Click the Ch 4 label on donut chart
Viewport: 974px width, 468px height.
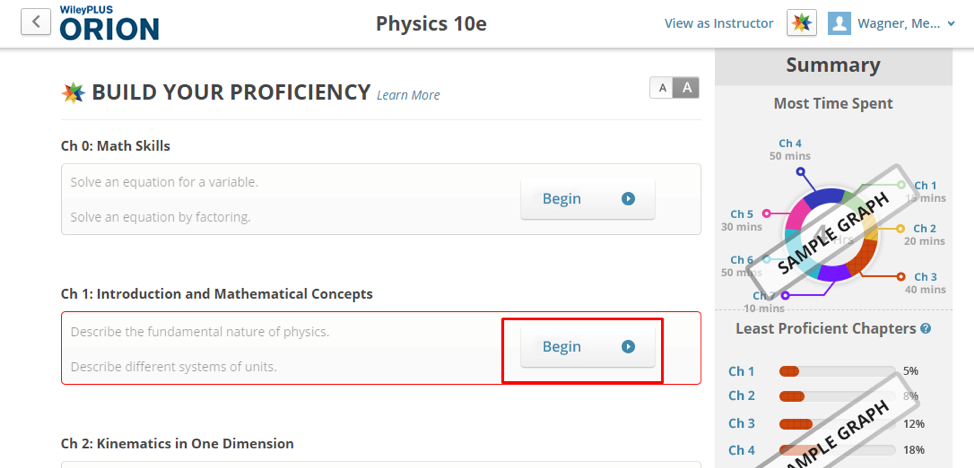coord(790,144)
